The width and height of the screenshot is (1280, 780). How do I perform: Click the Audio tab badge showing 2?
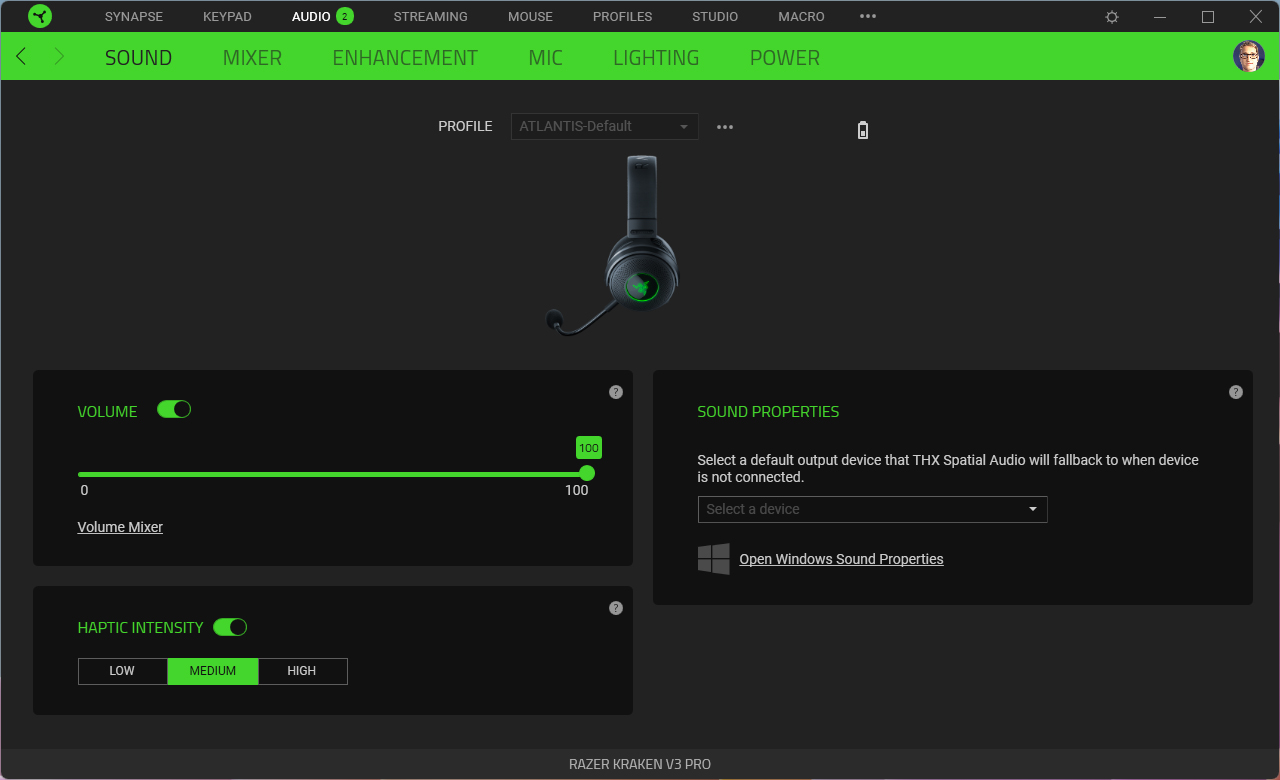click(x=345, y=16)
